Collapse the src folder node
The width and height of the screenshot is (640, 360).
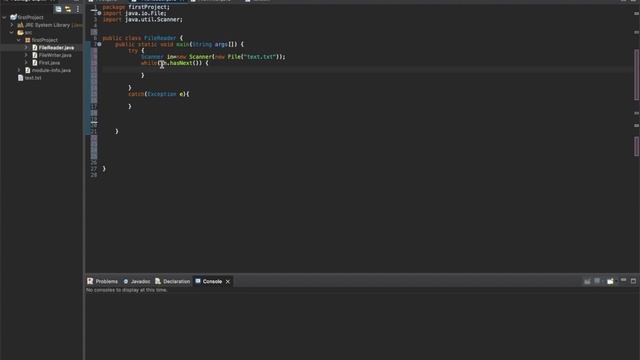point(12,32)
